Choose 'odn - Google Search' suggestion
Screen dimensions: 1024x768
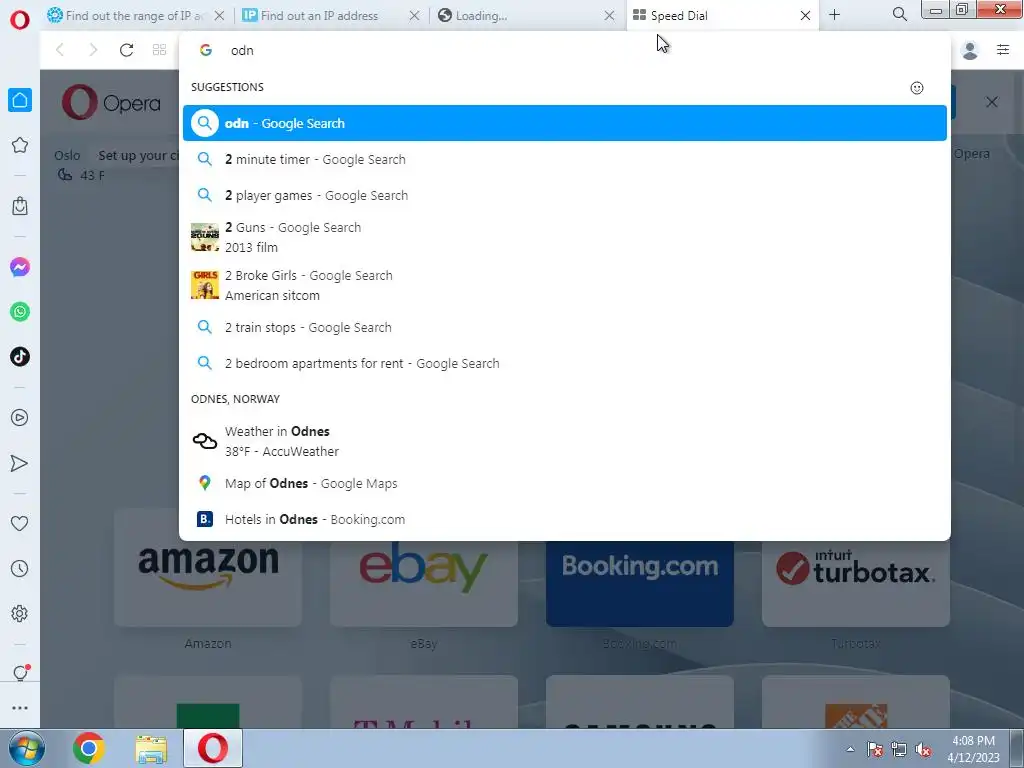(x=565, y=123)
